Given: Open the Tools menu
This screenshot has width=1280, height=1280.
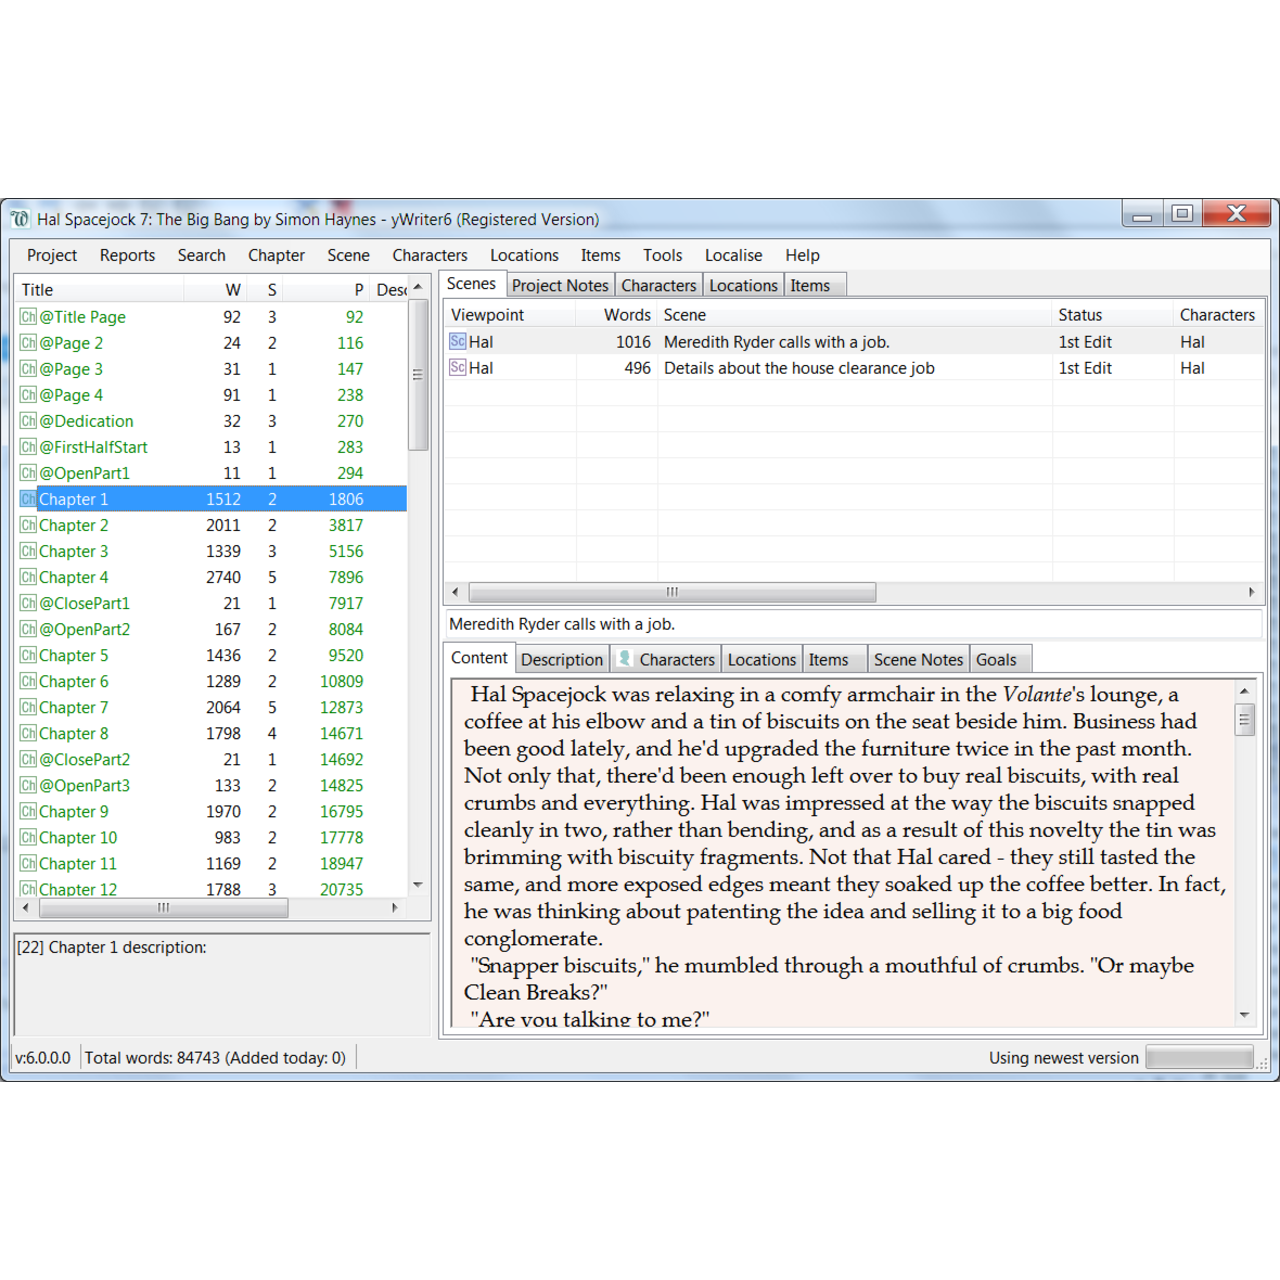Looking at the screenshot, I should (x=662, y=255).
